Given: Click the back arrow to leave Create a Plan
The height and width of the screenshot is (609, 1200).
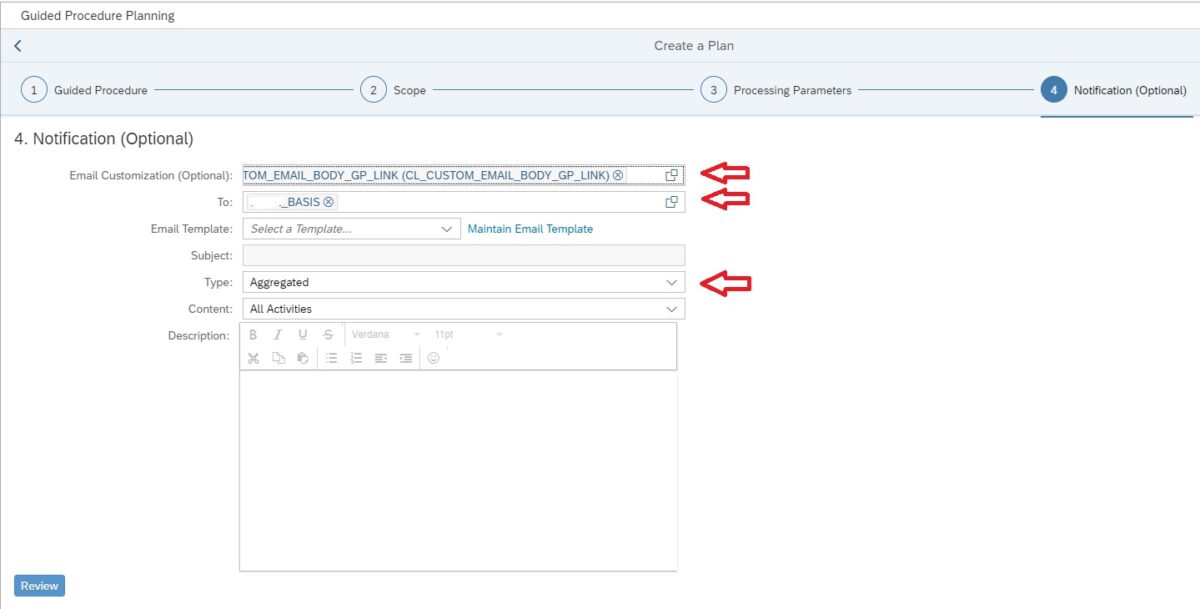Looking at the screenshot, I should 16,45.
